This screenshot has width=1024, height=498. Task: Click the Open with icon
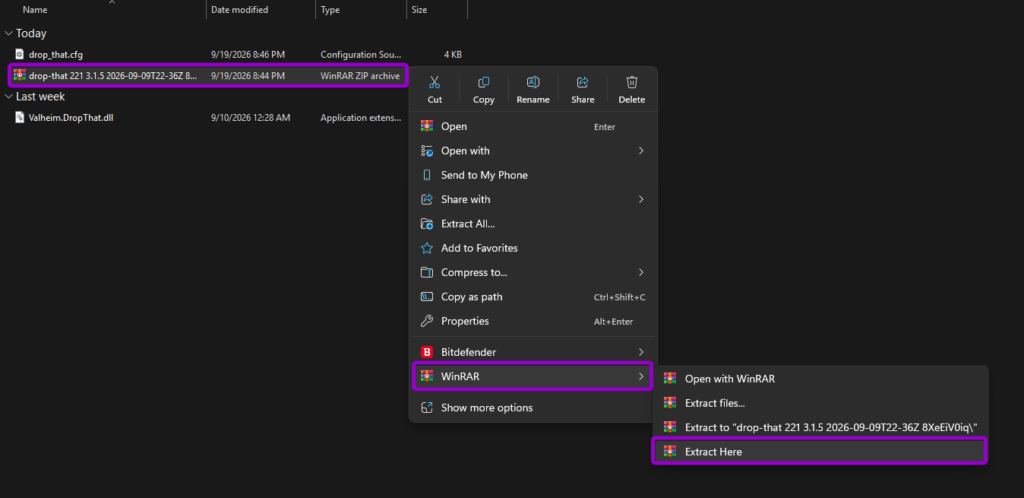click(x=427, y=151)
